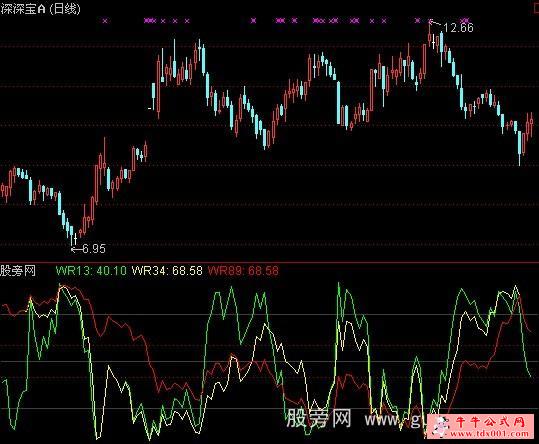Click the stock title 深深宝A (日线)
The image size is (539, 444).
click(41, 9)
